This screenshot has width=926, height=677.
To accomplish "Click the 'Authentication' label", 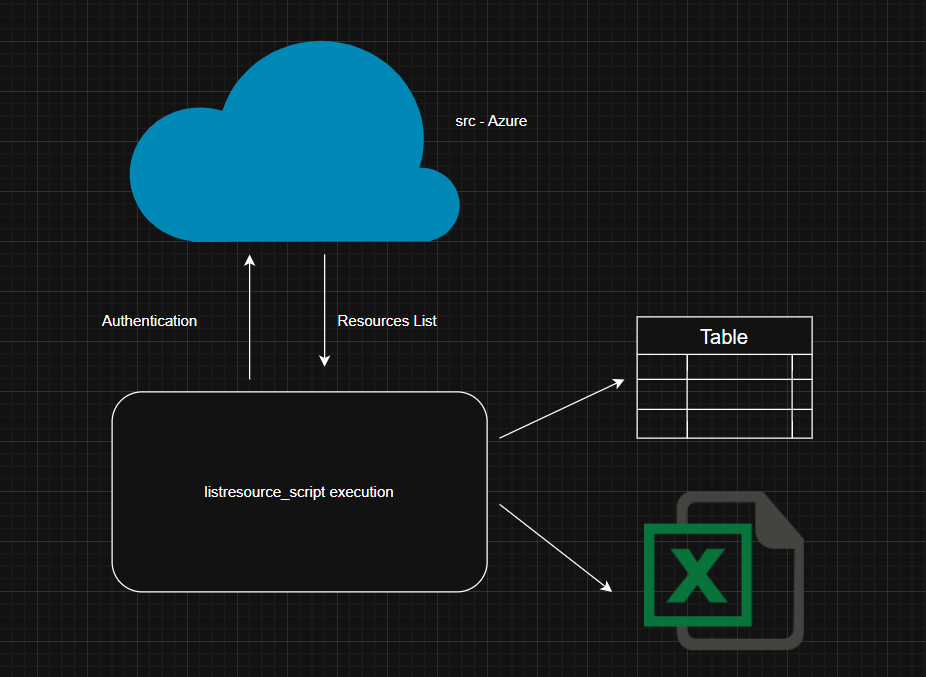I will 149,321.
